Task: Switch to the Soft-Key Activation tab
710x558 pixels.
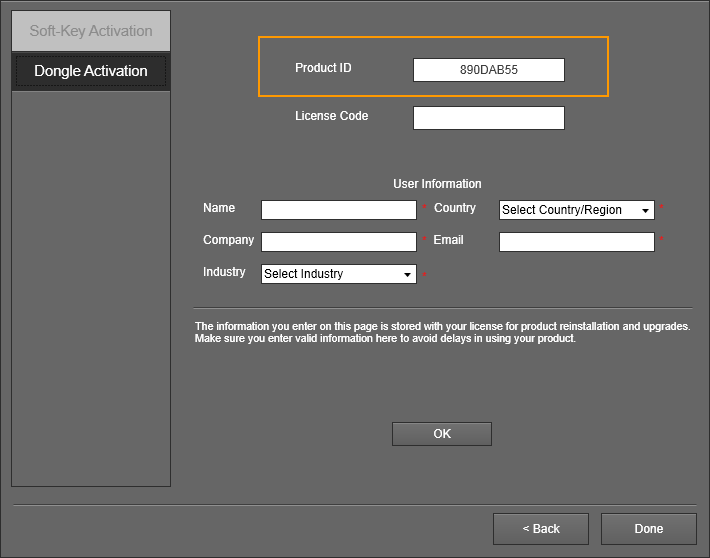Action: tap(91, 31)
